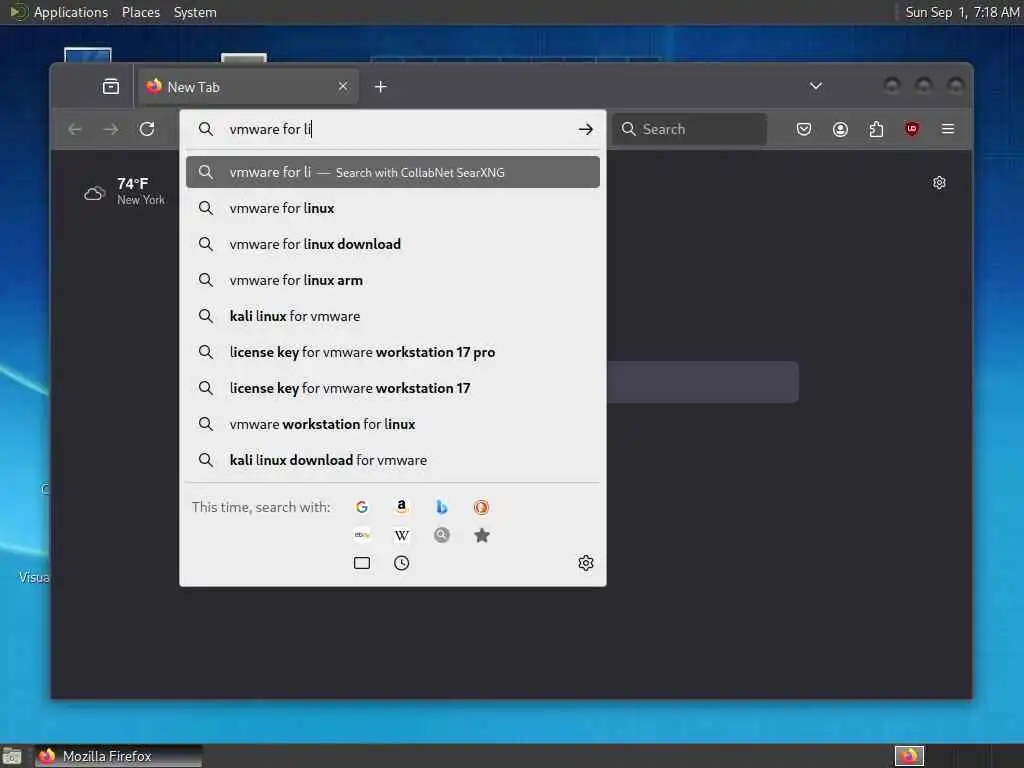Choose suggestion 'vmware for linux download'
The height and width of the screenshot is (768, 1024).
[x=392, y=244]
